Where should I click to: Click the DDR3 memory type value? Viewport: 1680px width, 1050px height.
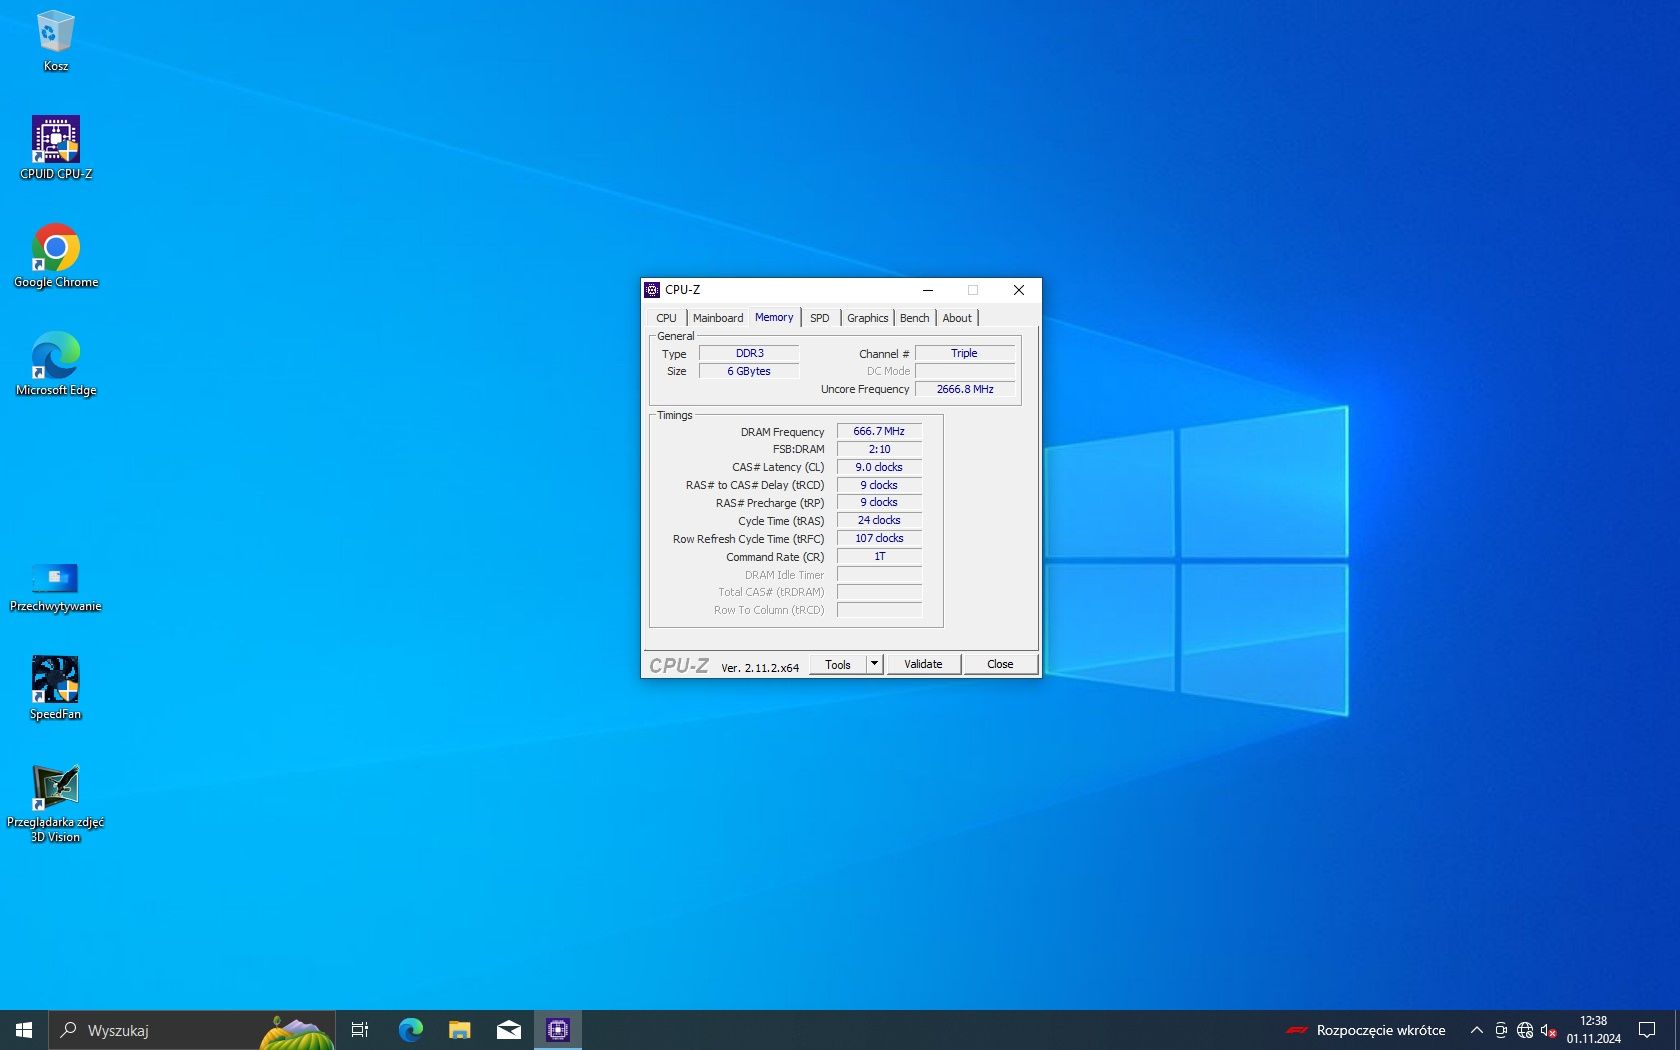tap(749, 353)
